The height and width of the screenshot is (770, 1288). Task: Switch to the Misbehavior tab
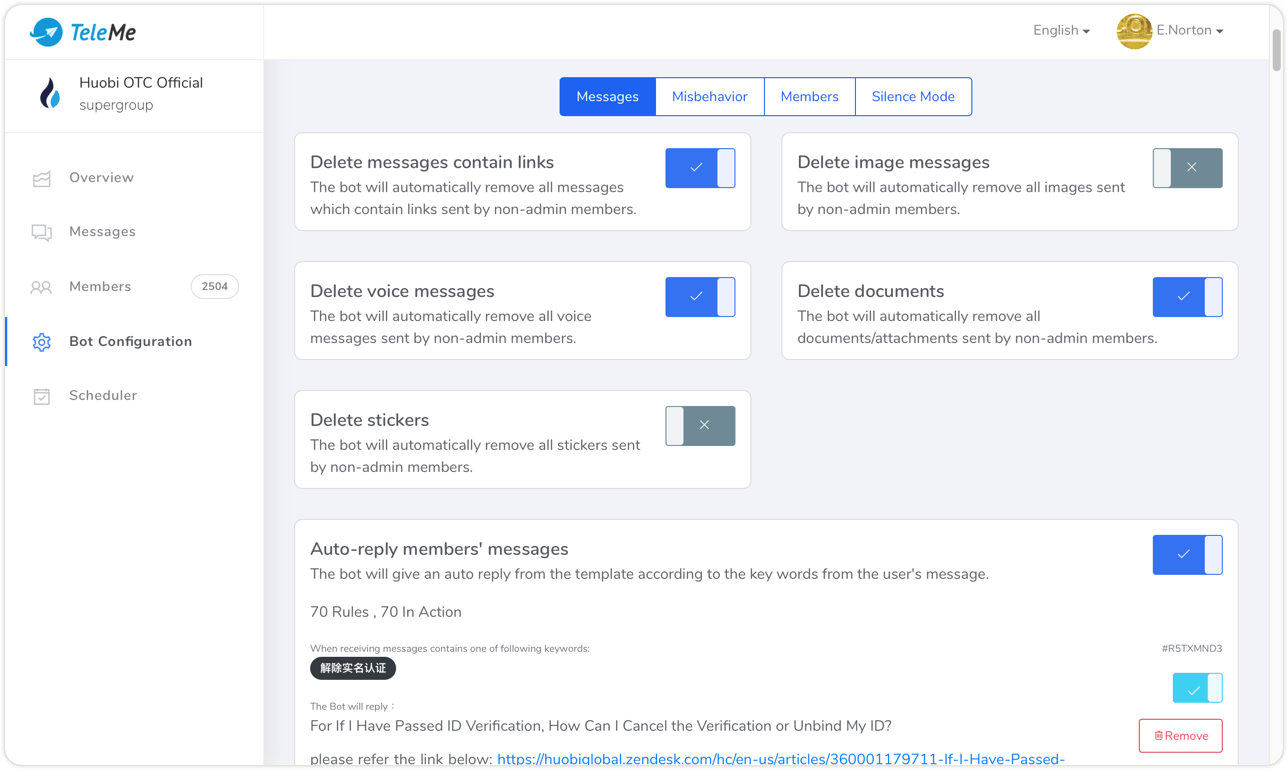[x=709, y=97]
